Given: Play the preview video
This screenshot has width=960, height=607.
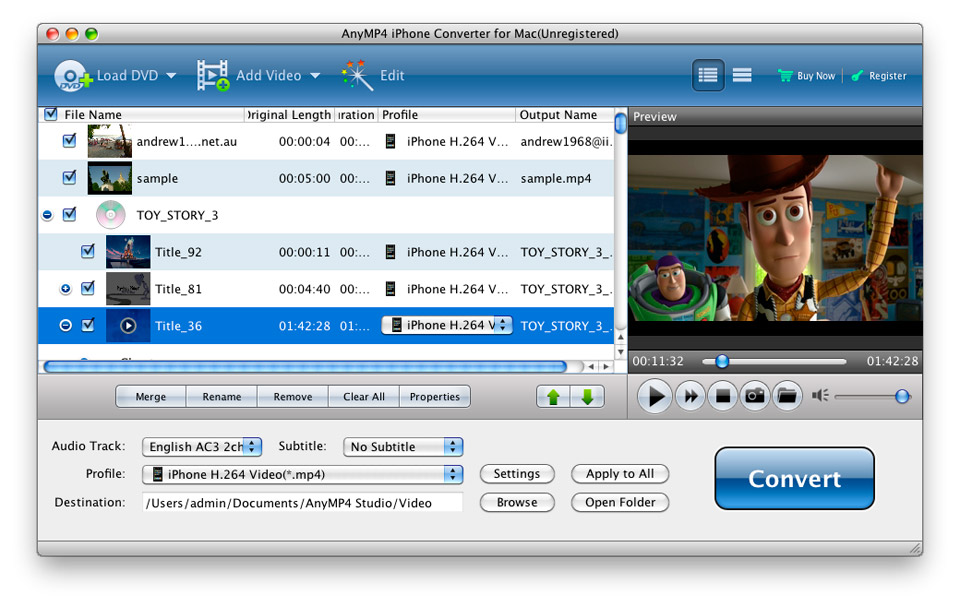Looking at the screenshot, I should [x=654, y=396].
